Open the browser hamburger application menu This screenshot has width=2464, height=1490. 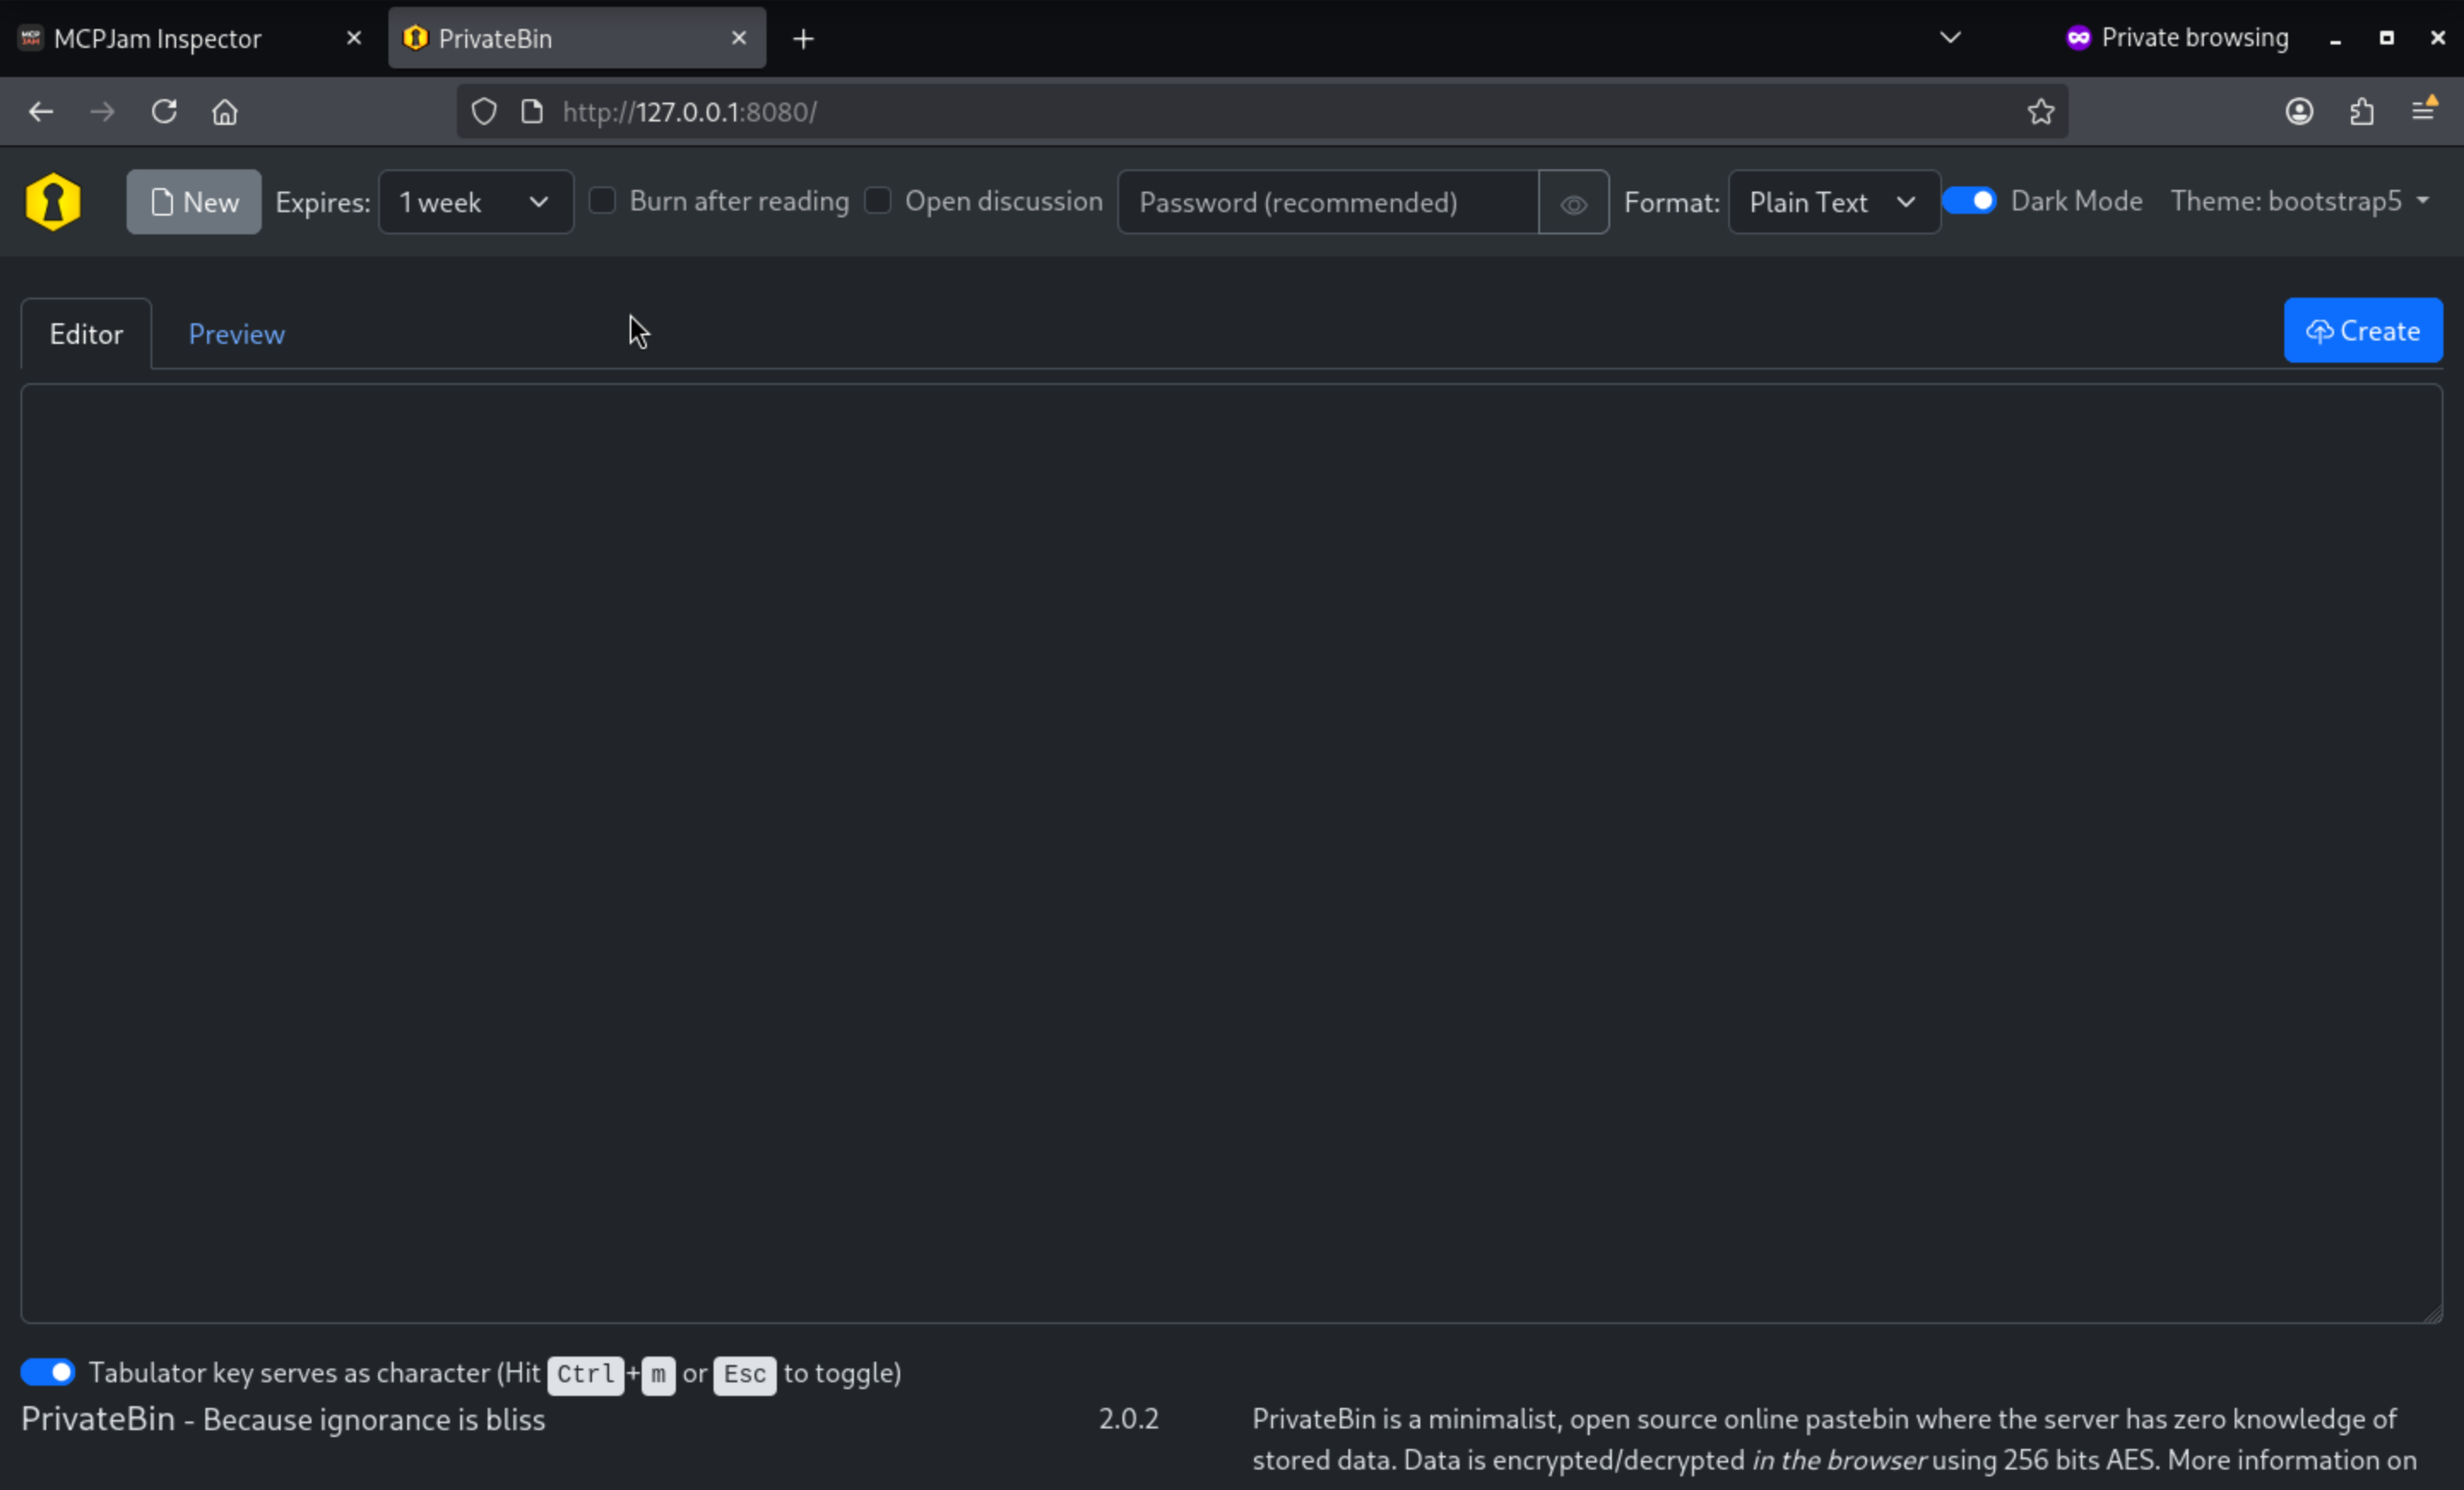tap(2423, 110)
